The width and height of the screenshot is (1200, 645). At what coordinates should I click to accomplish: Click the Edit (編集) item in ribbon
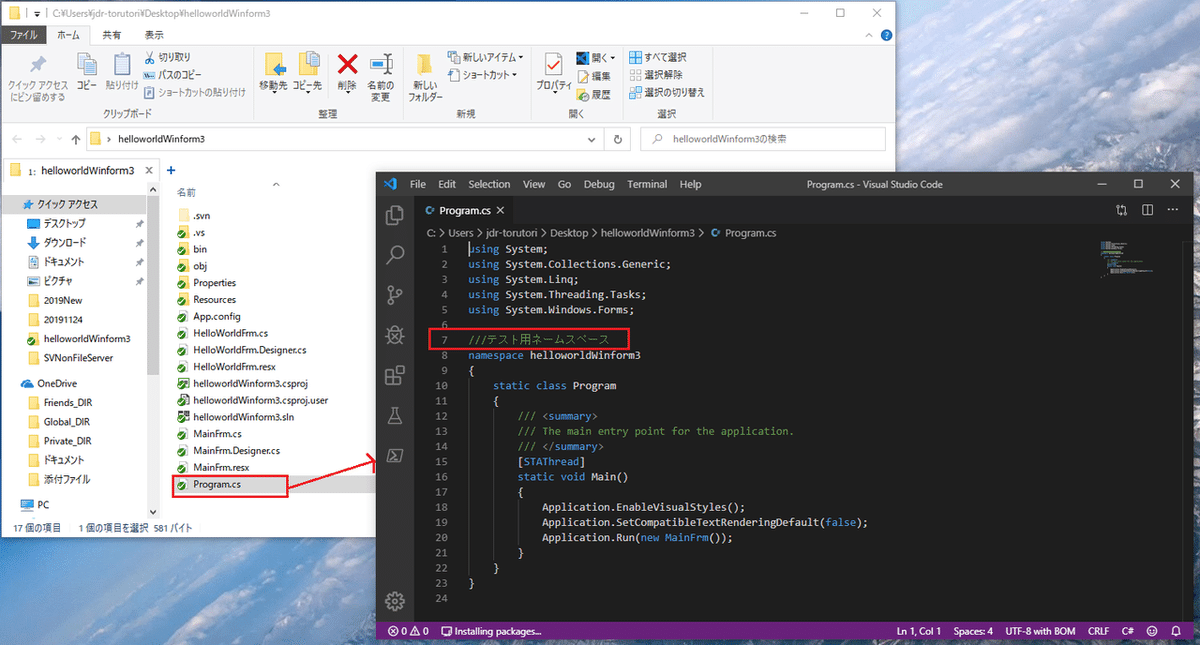594,76
